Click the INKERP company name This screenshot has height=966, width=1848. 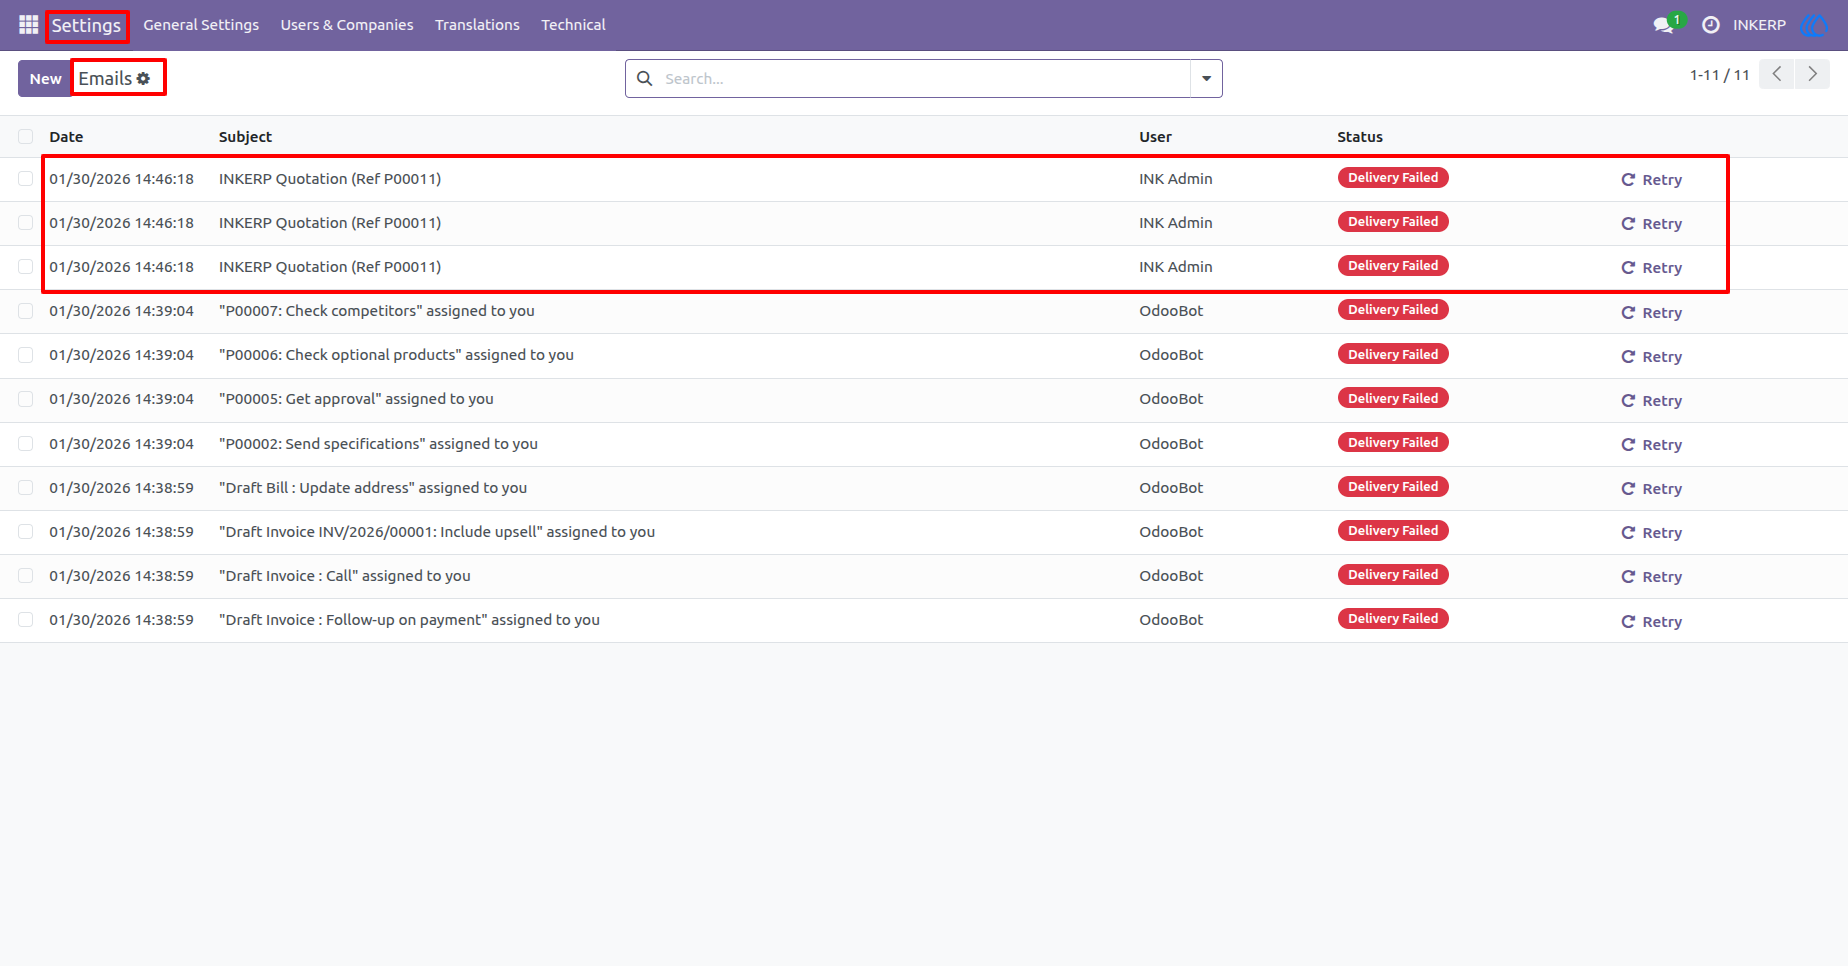1759,25
